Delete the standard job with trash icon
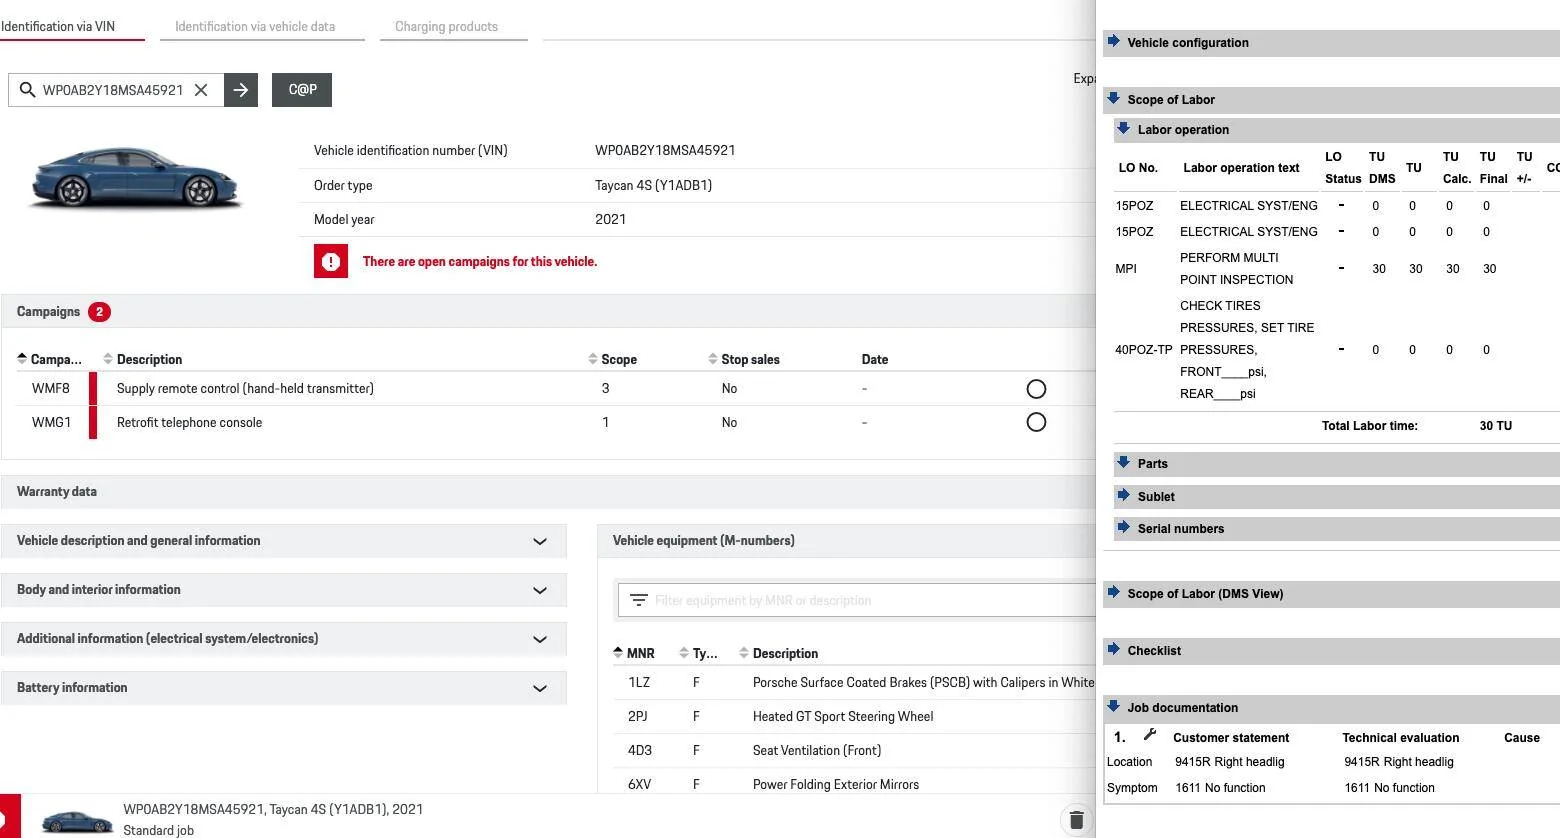This screenshot has width=1560, height=838. point(1076,820)
